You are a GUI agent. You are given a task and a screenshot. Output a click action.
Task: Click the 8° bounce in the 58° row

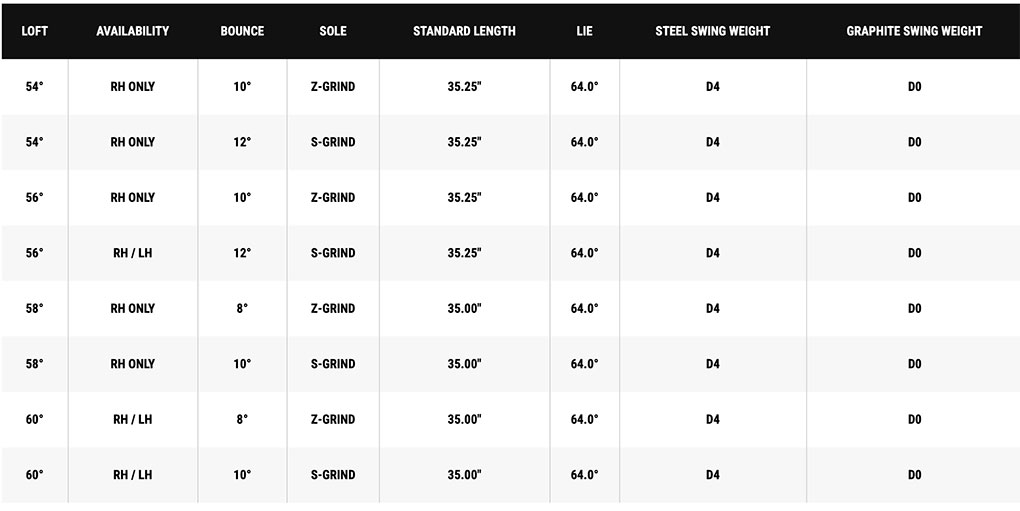[x=242, y=309]
